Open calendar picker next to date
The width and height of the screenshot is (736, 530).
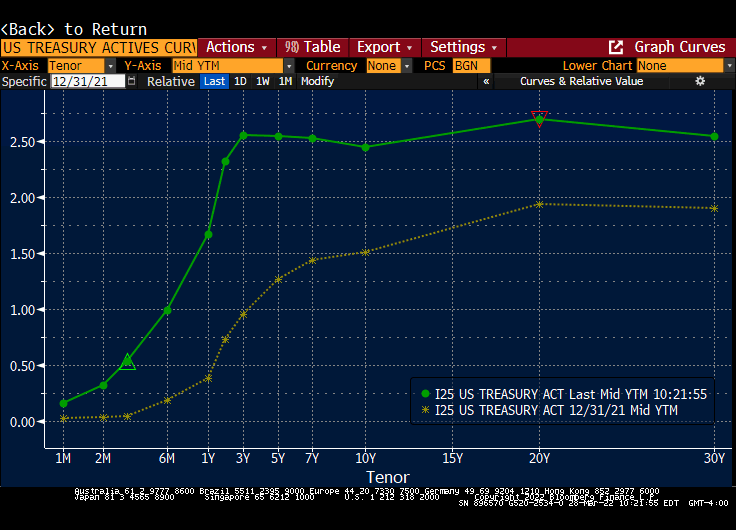coord(132,81)
